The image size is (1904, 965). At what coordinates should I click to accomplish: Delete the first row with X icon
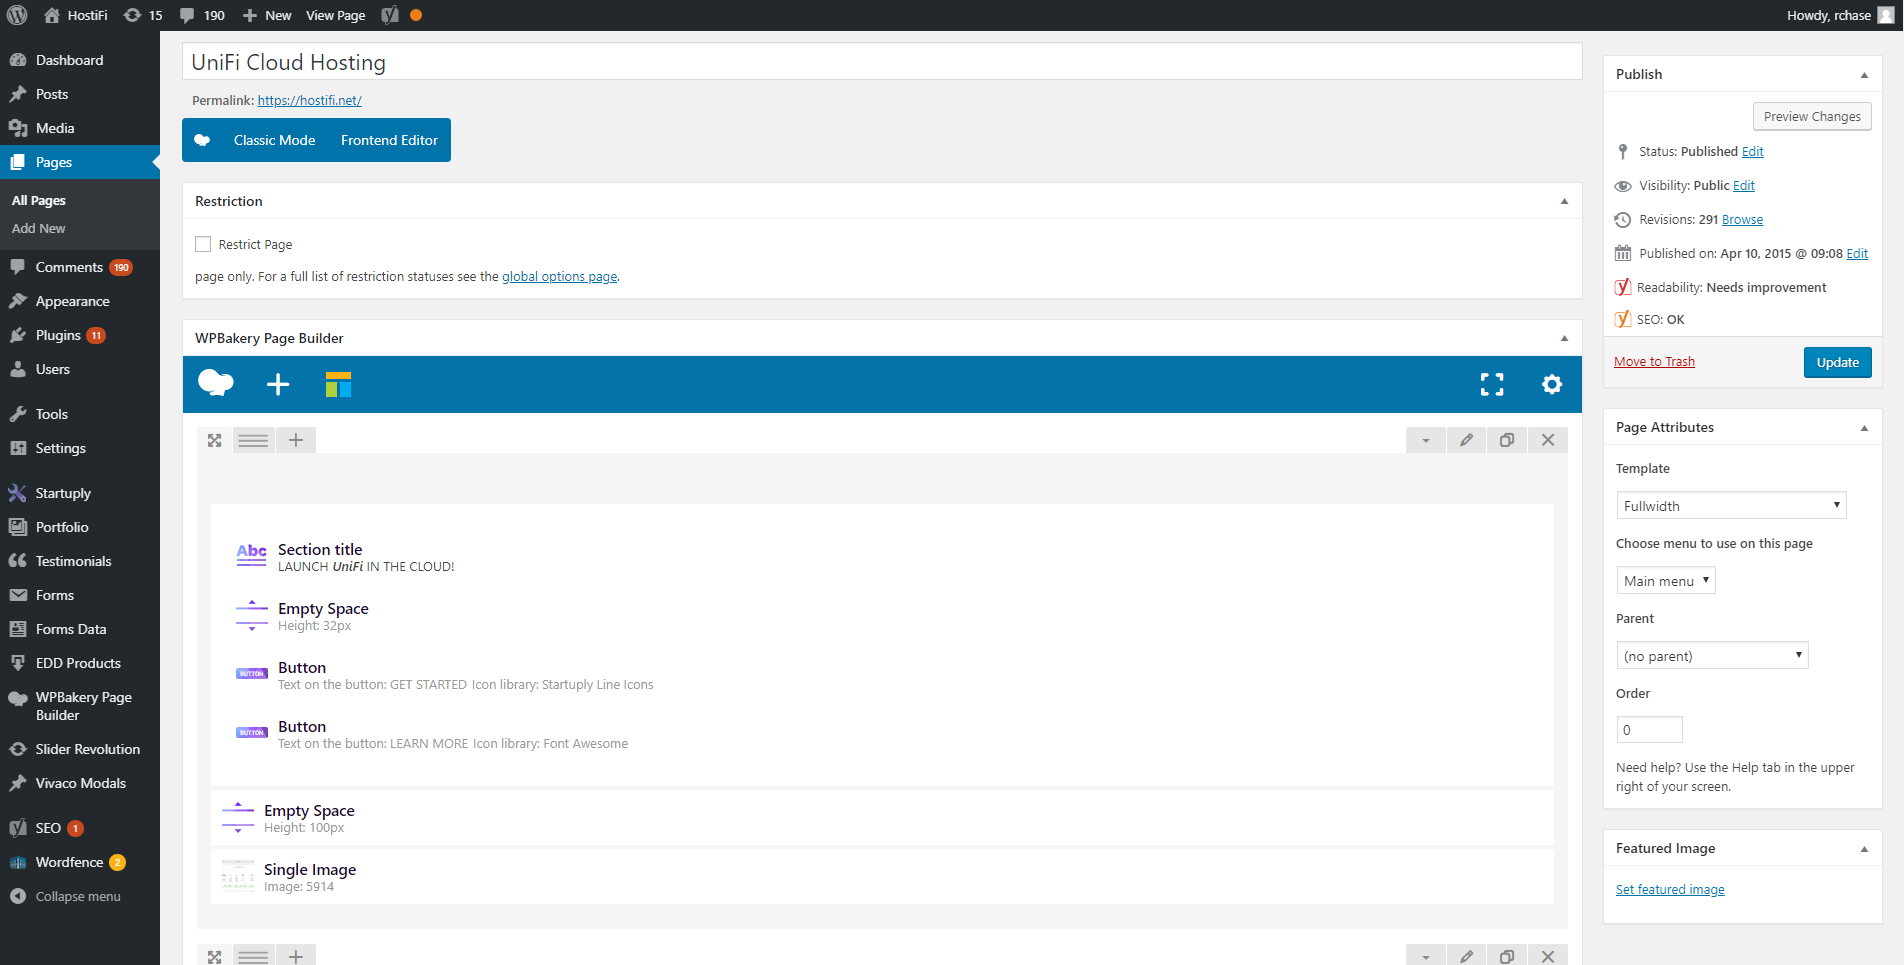[x=1548, y=440]
